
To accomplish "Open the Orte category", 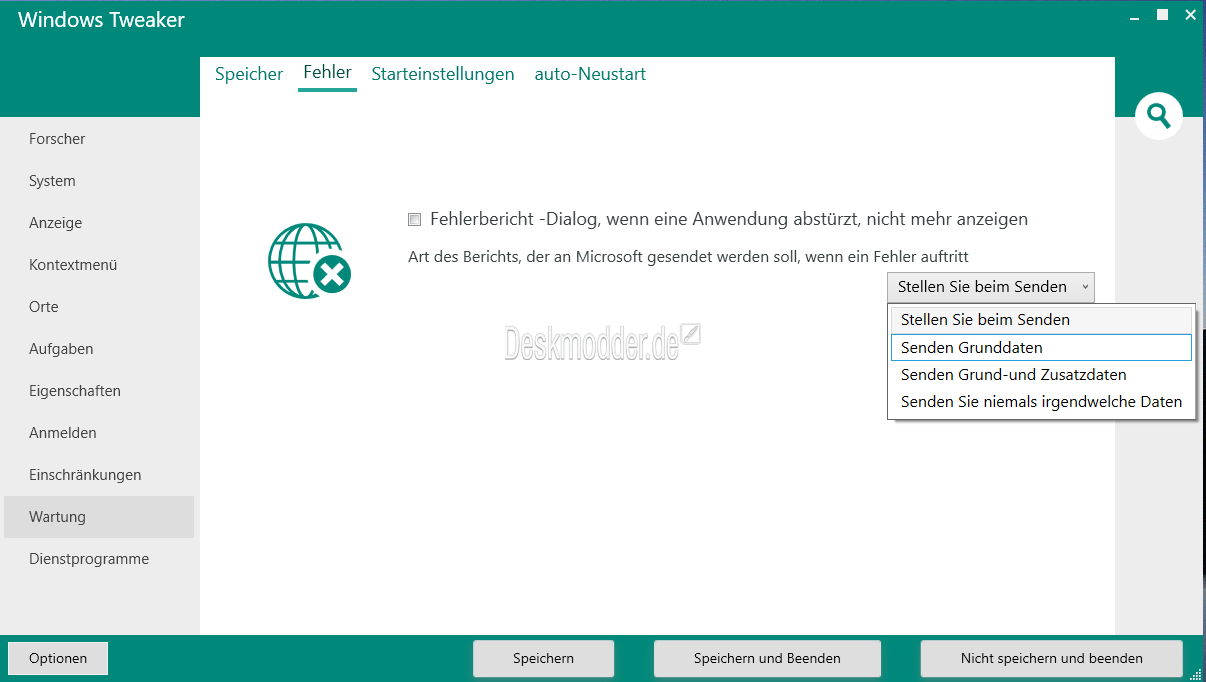I will click(99, 307).
